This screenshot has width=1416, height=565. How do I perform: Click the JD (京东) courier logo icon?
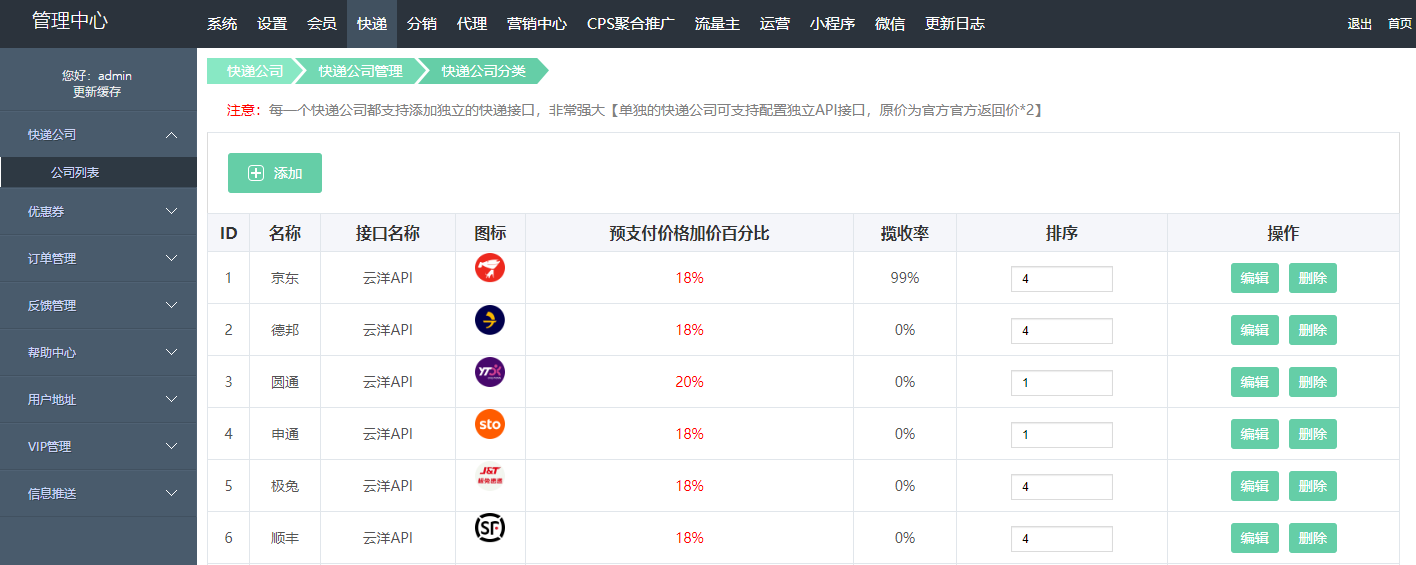489,268
